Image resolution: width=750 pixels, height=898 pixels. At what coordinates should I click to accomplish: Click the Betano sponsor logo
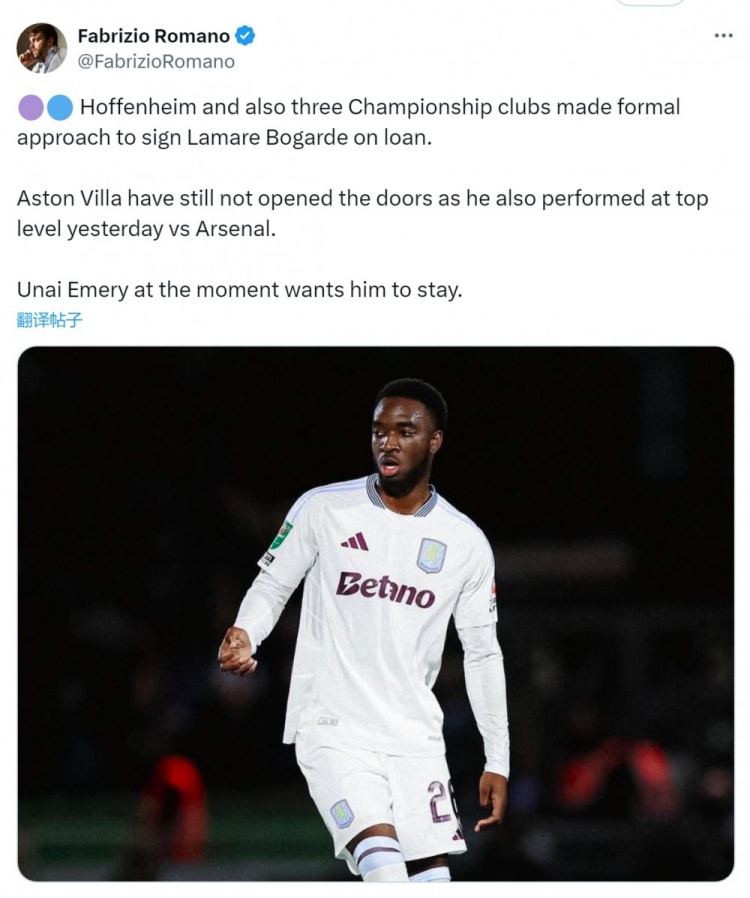pos(385,588)
